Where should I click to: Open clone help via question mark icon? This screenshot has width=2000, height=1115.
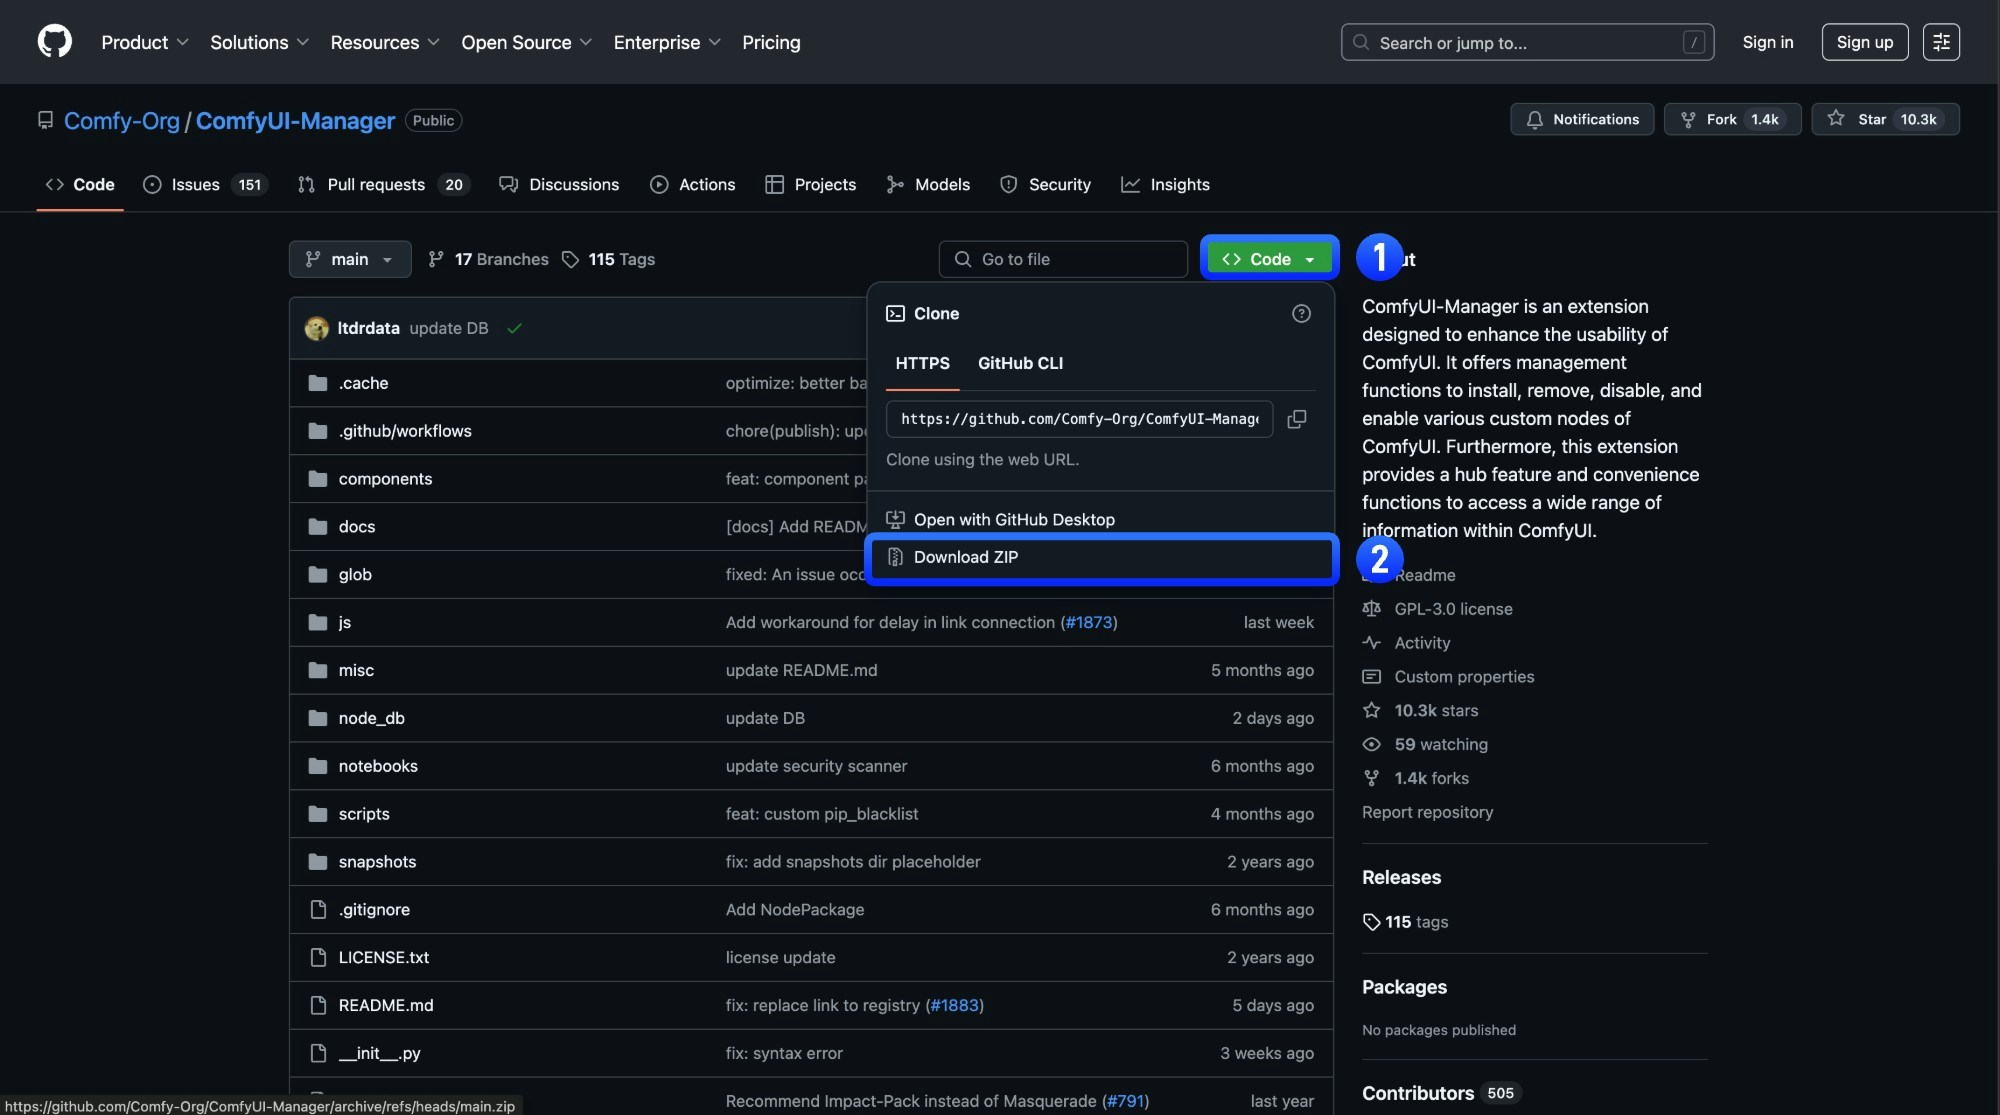click(1301, 313)
